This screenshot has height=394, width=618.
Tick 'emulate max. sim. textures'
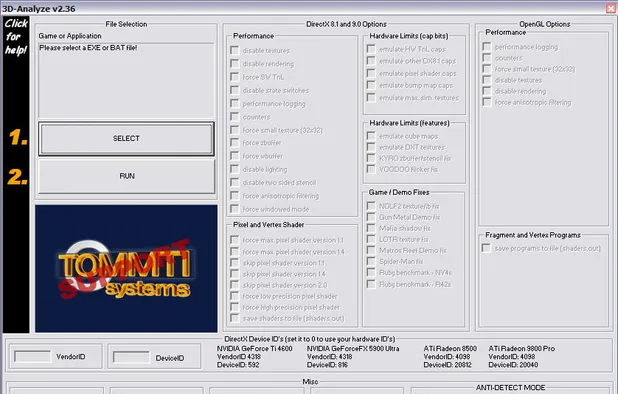pyautogui.click(x=371, y=97)
